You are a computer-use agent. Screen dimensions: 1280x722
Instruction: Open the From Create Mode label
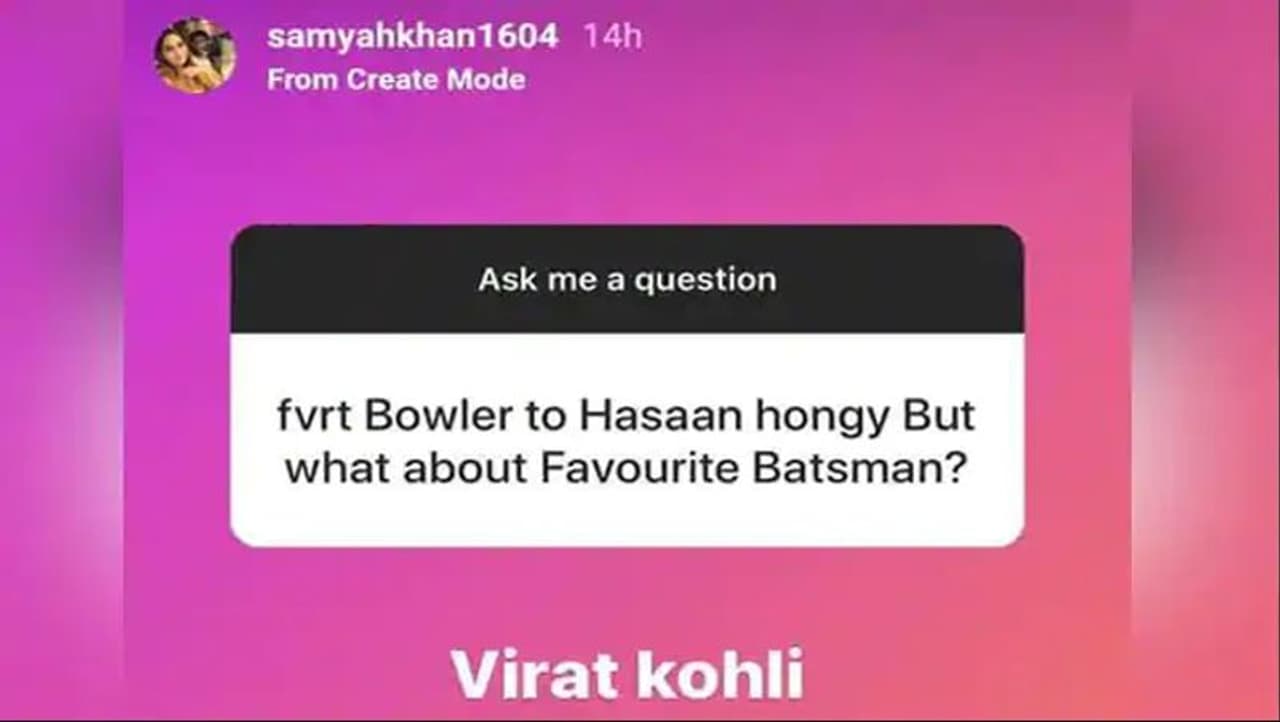396,80
